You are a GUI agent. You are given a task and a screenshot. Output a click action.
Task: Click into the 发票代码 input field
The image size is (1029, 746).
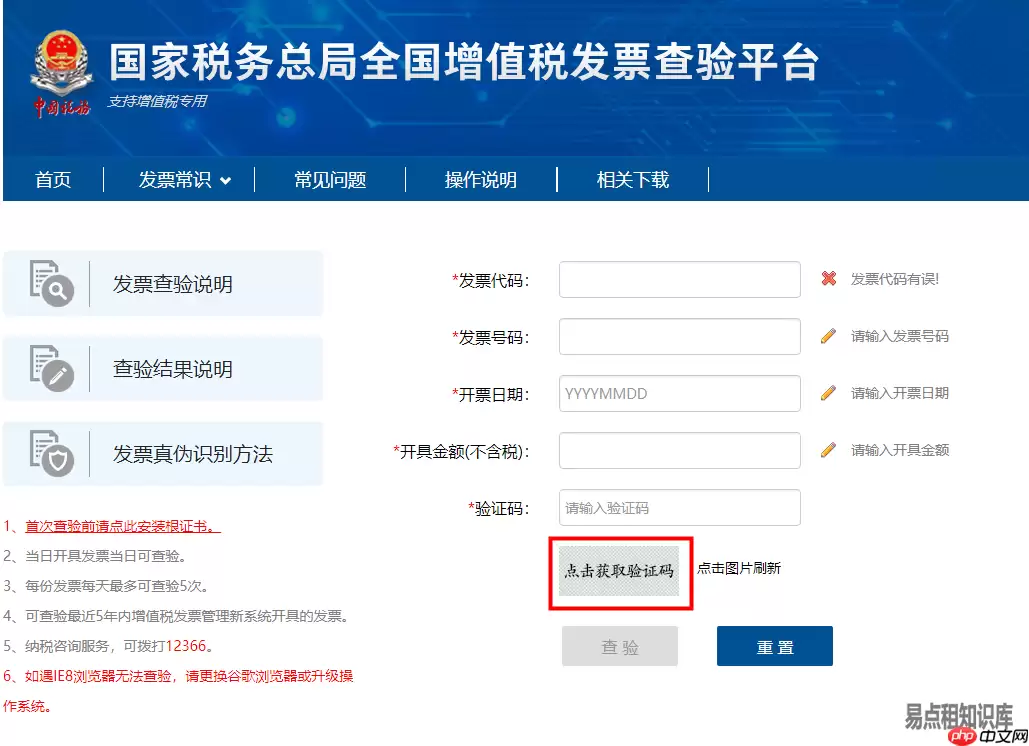tap(679, 279)
